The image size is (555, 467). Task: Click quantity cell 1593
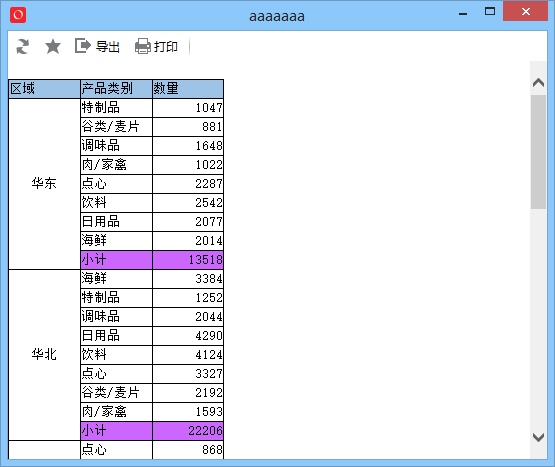pos(188,412)
